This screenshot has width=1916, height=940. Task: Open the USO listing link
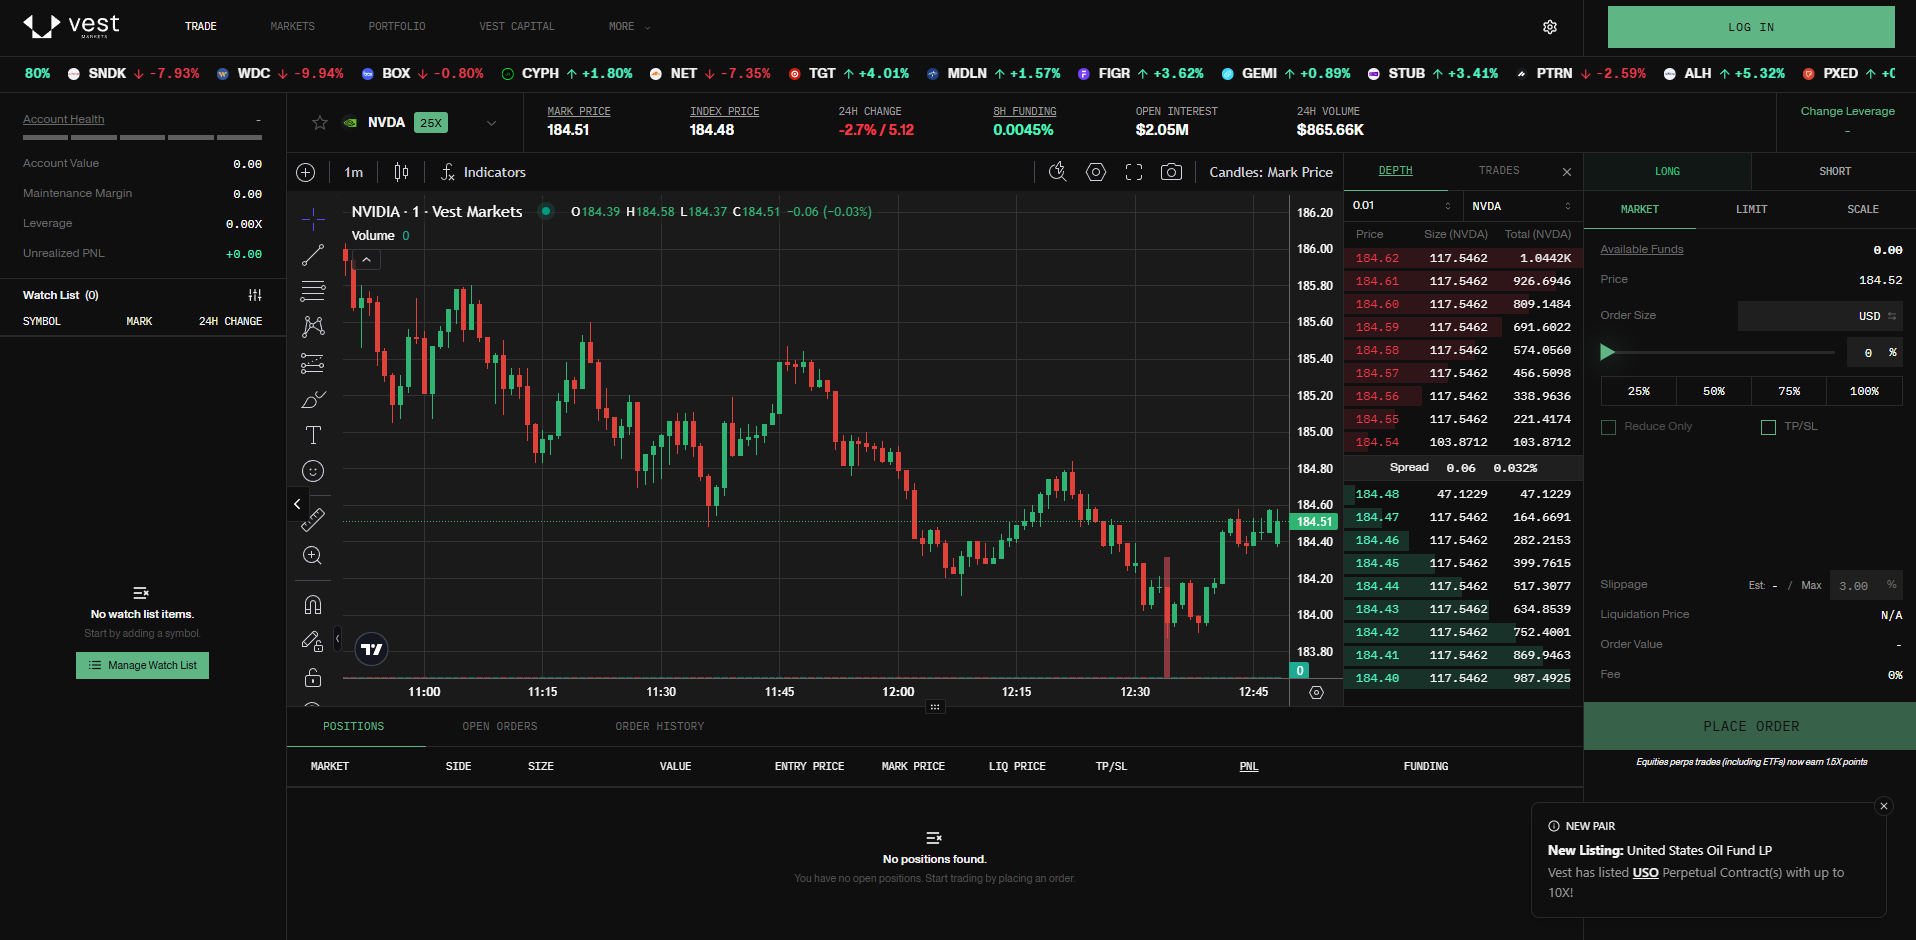click(x=1645, y=873)
